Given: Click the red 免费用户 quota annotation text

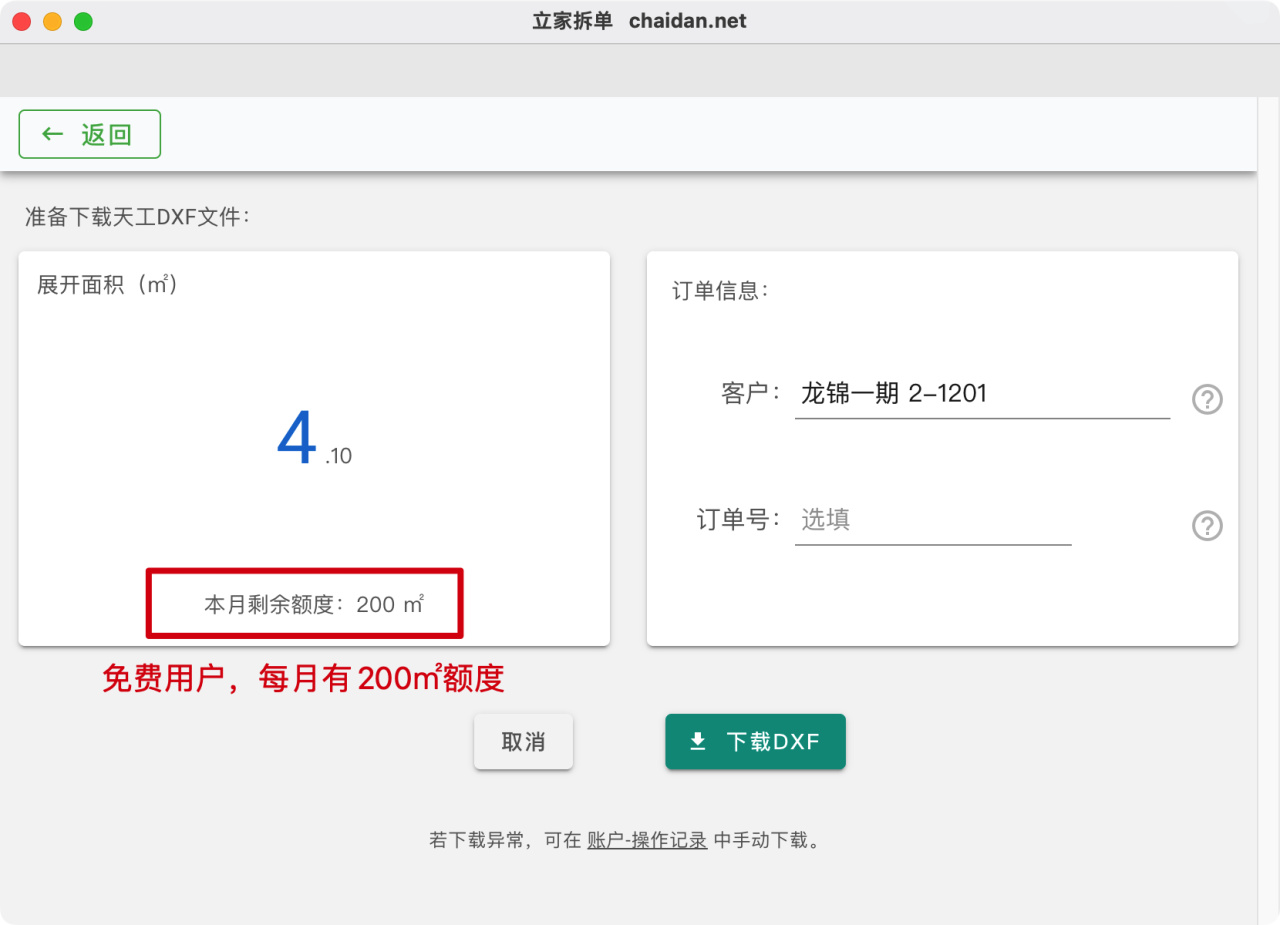Looking at the screenshot, I should 303,679.
